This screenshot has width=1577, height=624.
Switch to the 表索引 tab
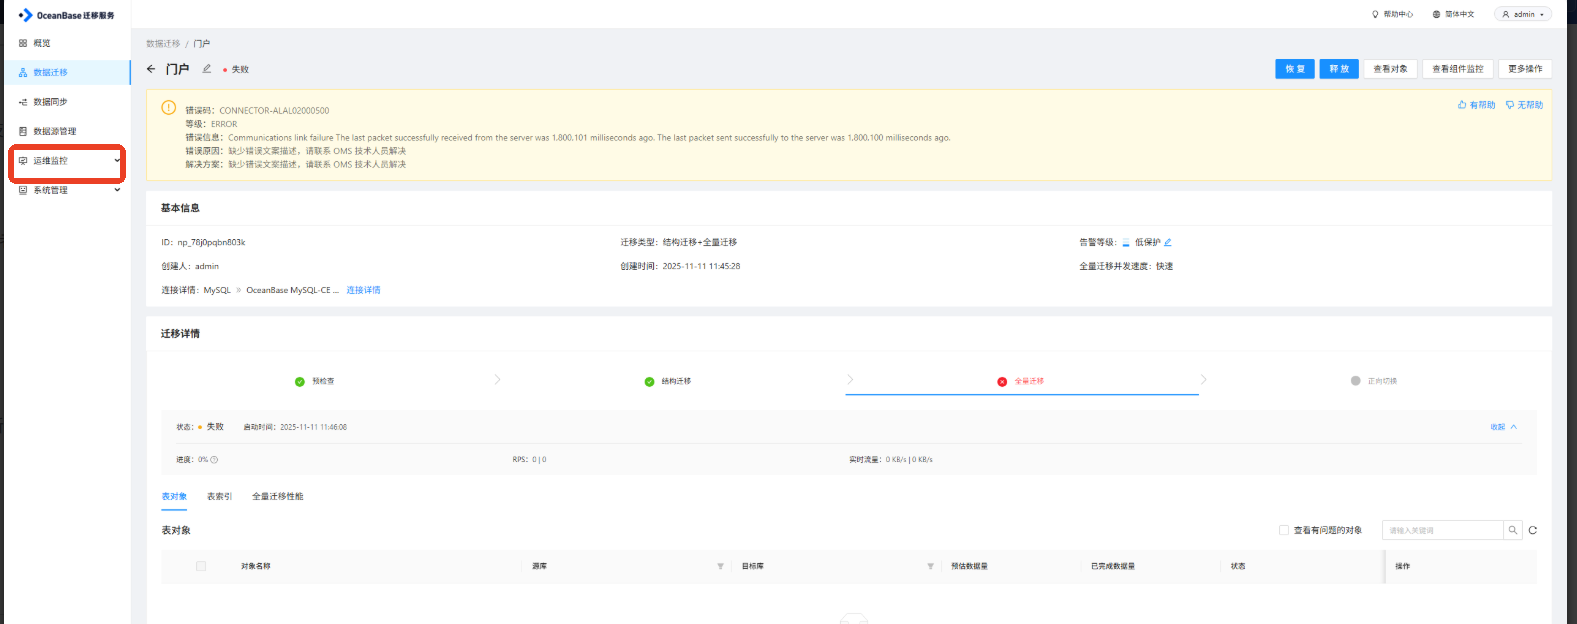(219, 496)
